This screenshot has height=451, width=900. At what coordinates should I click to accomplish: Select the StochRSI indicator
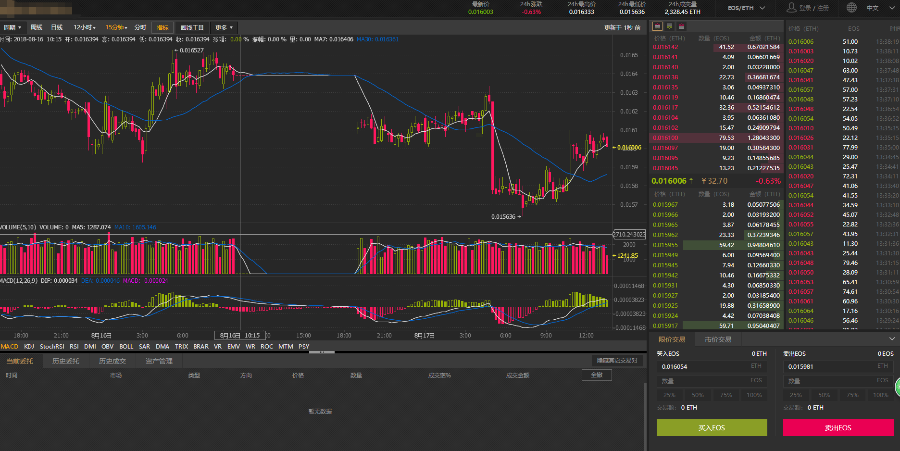click(52, 346)
